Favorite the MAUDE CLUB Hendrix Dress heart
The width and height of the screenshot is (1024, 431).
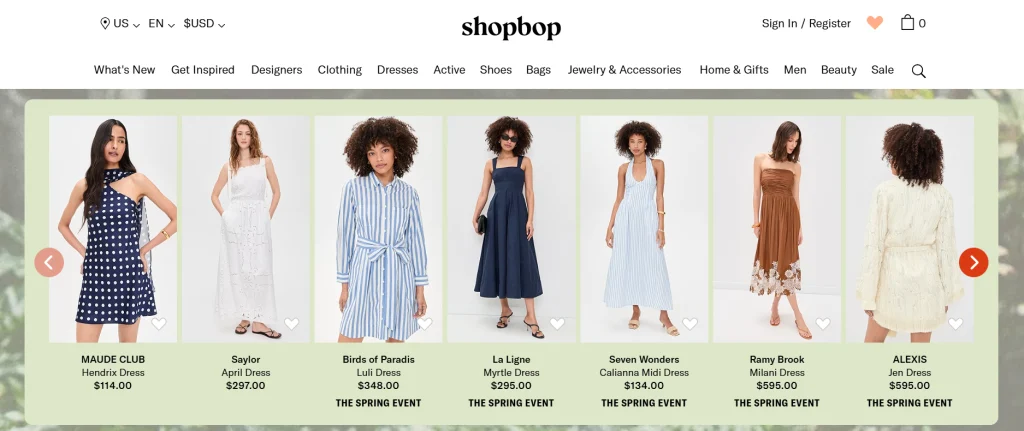(x=159, y=323)
